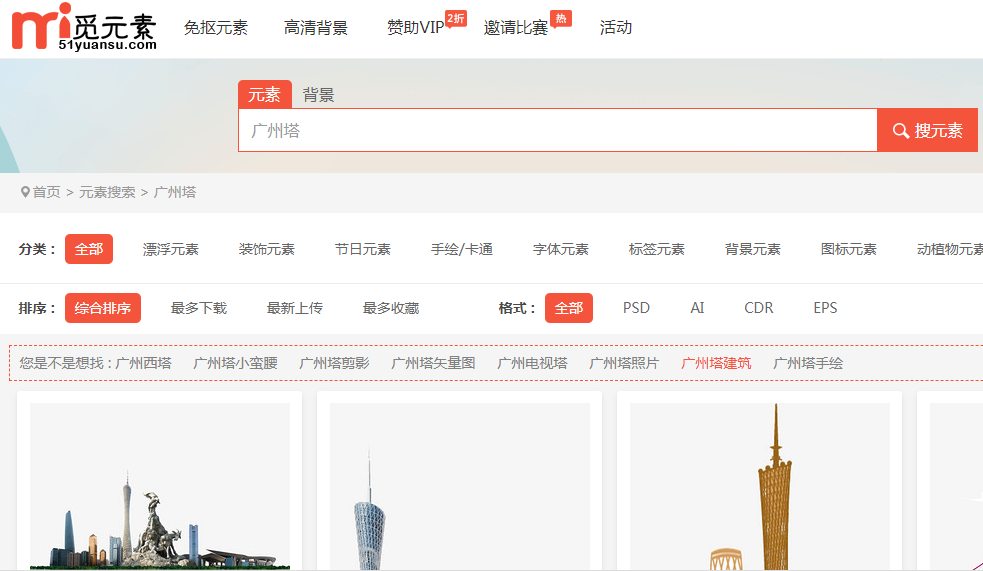Filter format to PSD
Image resolution: width=983 pixels, height=571 pixels.
pyautogui.click(x=636, y=308)
